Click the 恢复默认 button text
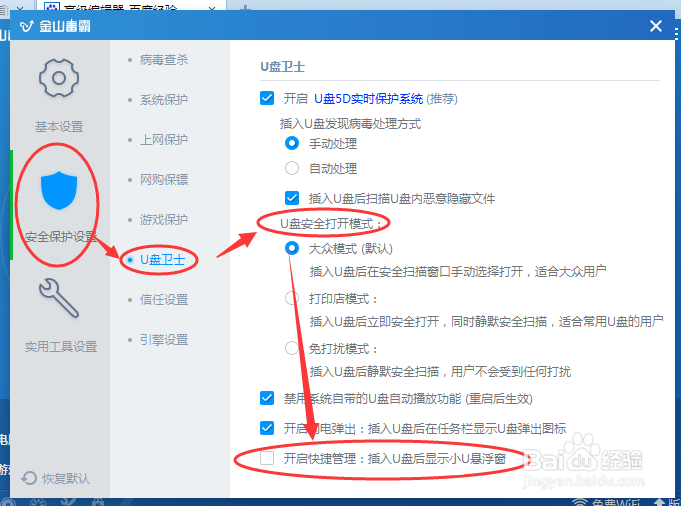The width and height of the screenshot is (681, 506). [66, 479]
